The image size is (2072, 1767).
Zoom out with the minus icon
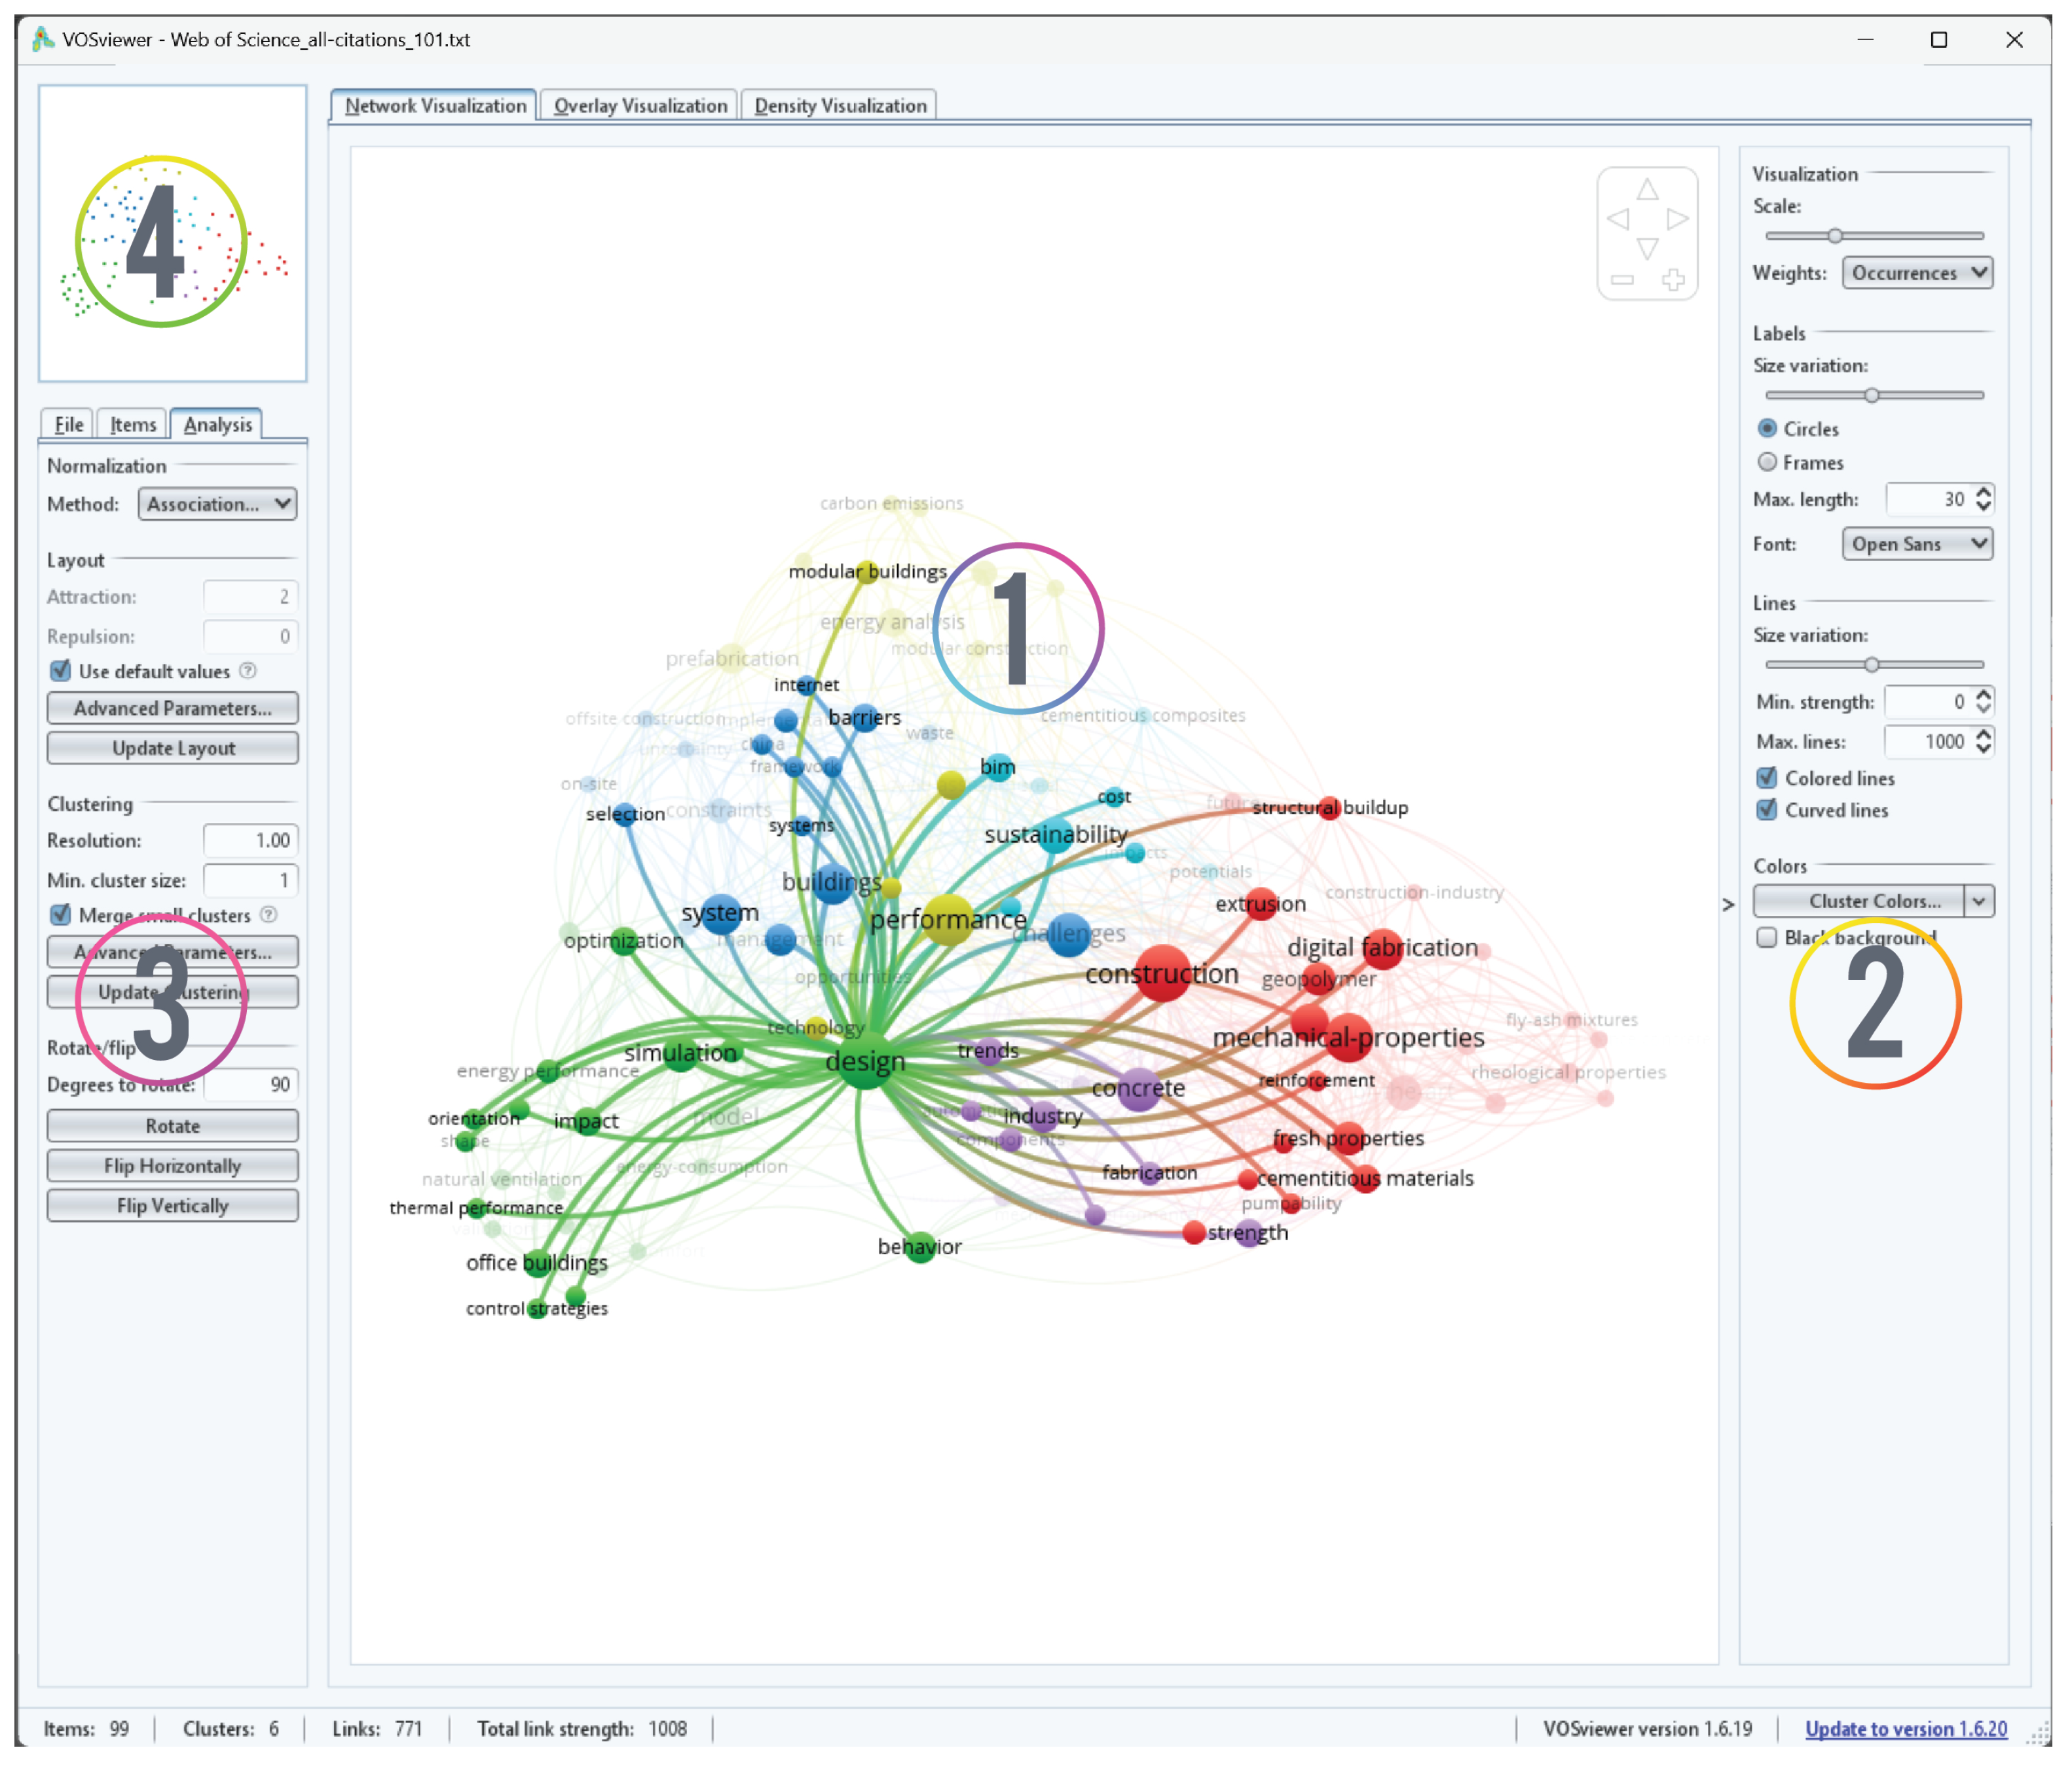pyautogui.click(x=1622, y=280)
